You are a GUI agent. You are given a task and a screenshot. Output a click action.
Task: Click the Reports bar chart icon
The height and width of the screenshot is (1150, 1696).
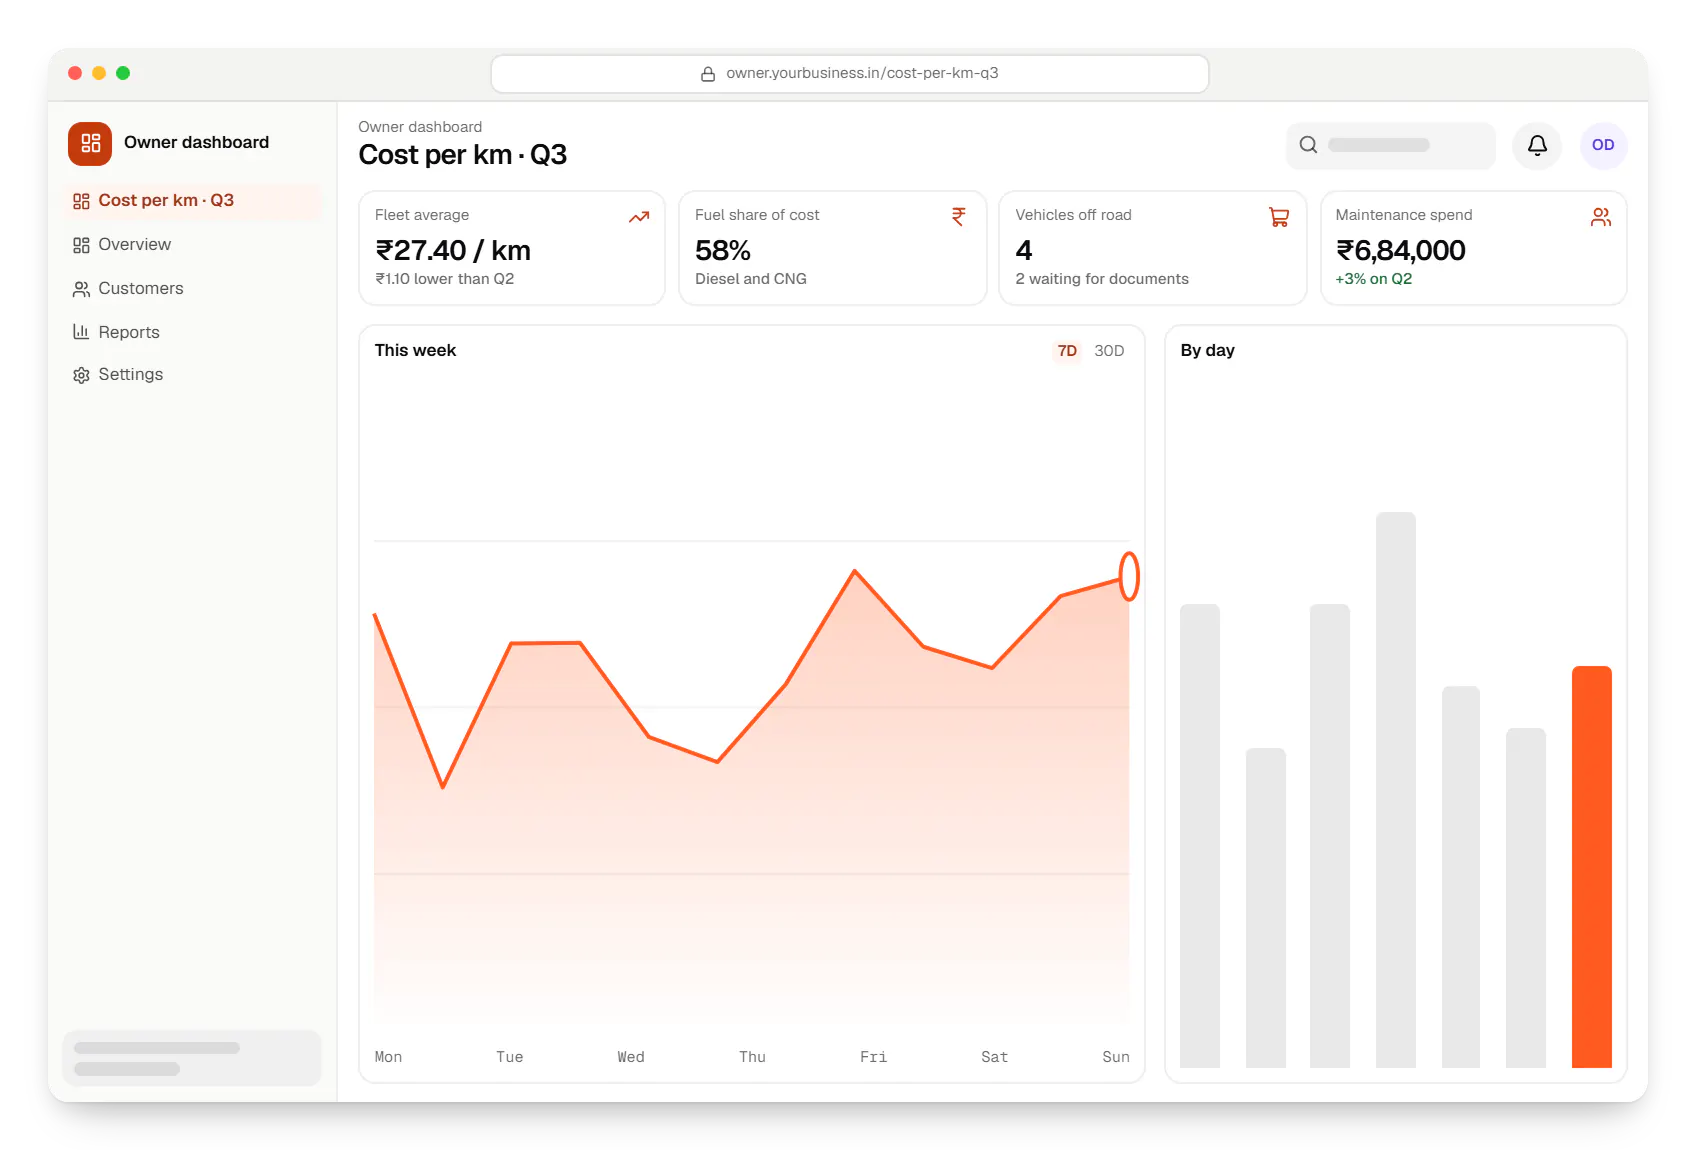[x=81, y=332]
